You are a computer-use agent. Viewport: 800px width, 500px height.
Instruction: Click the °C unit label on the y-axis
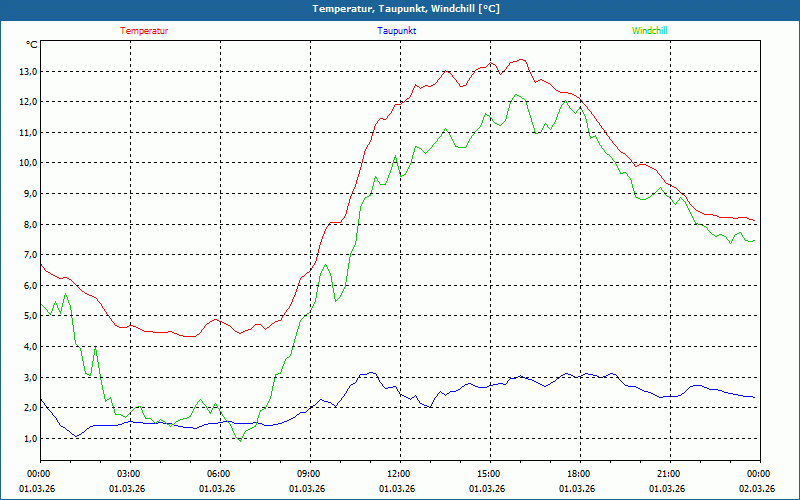pyautogui.click(x=32, y=45)
